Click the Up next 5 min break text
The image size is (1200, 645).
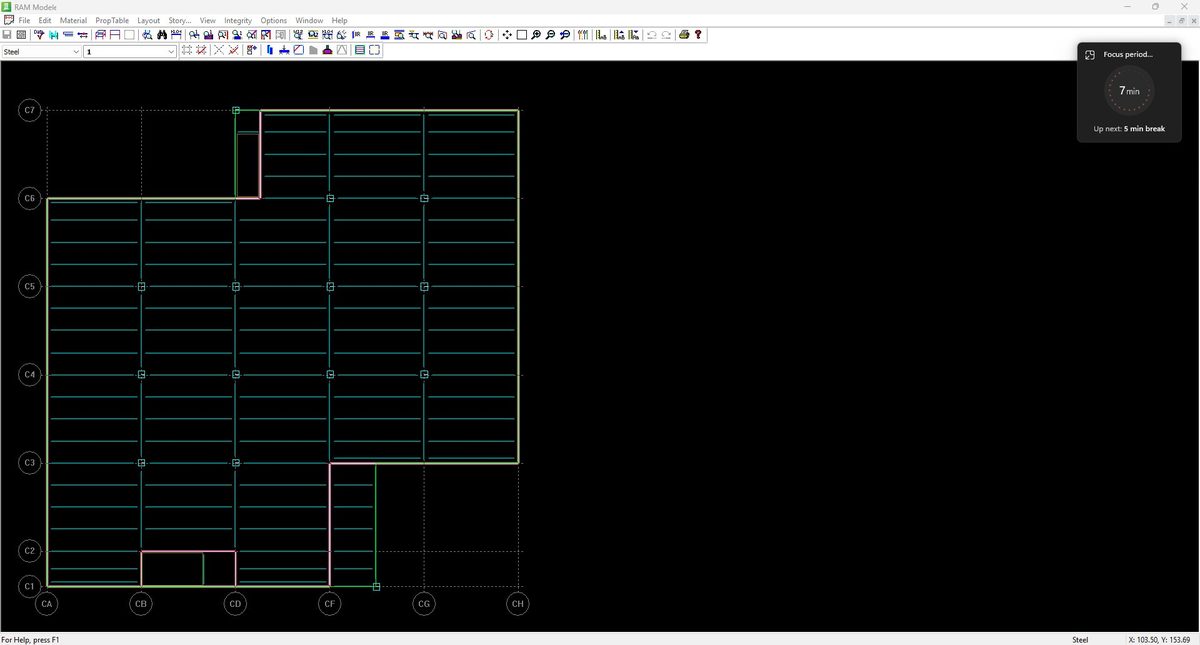[1128, 128]
